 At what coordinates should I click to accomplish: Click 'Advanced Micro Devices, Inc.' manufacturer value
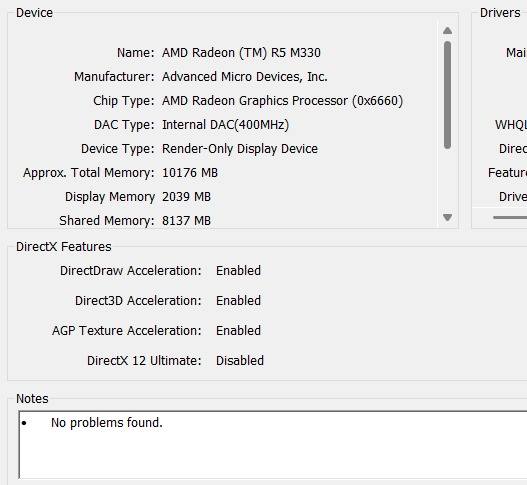pos(245,77)
